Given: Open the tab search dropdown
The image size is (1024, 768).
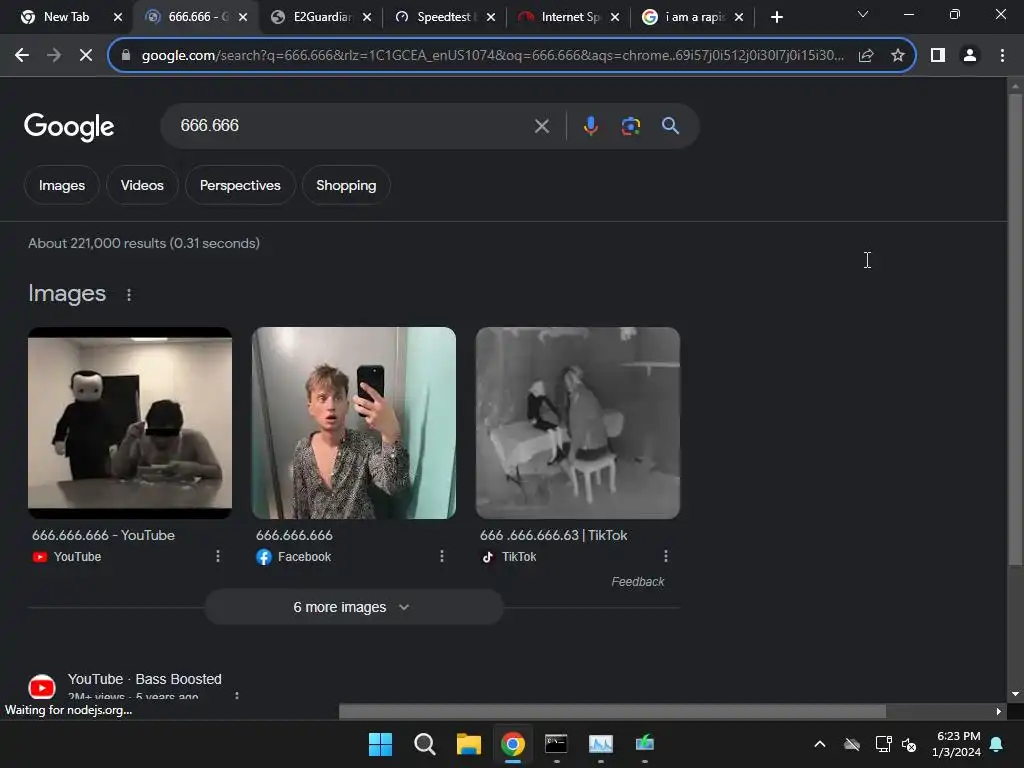Looking at the screenshot, I should point(863,14).
